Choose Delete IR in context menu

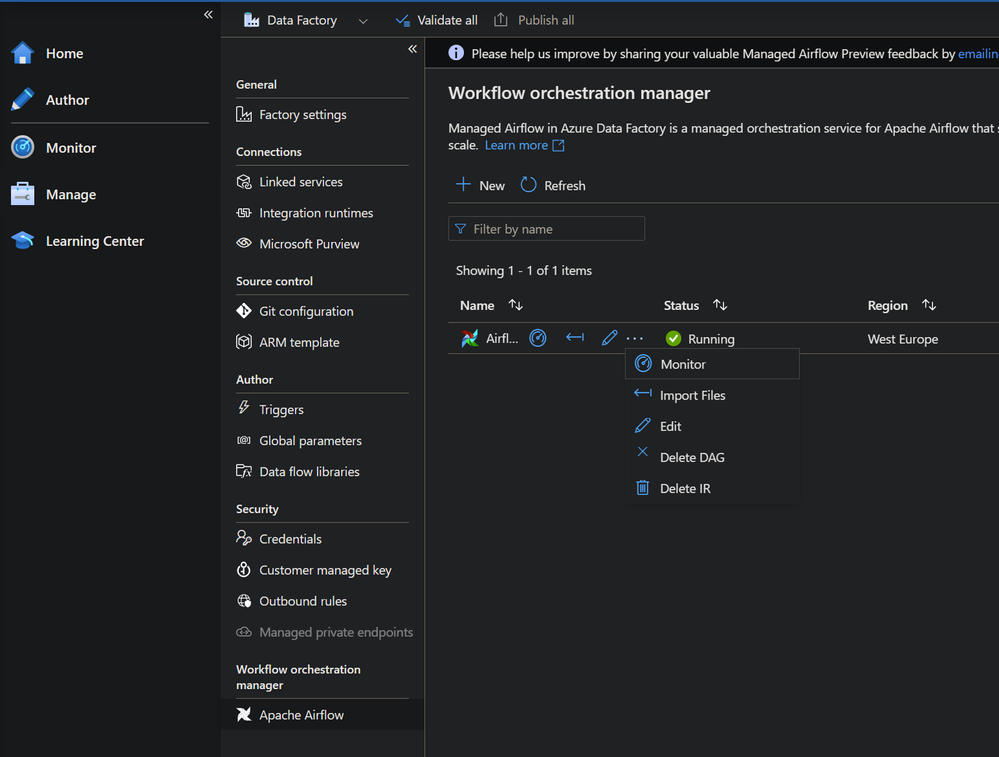(685, 488)
